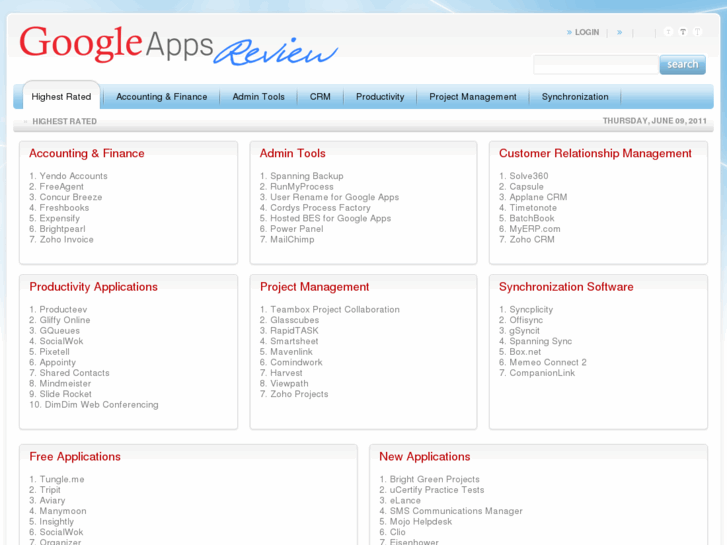The image size is (727, 545).
Task: Open GQueues entry
Action: (59, 331)
